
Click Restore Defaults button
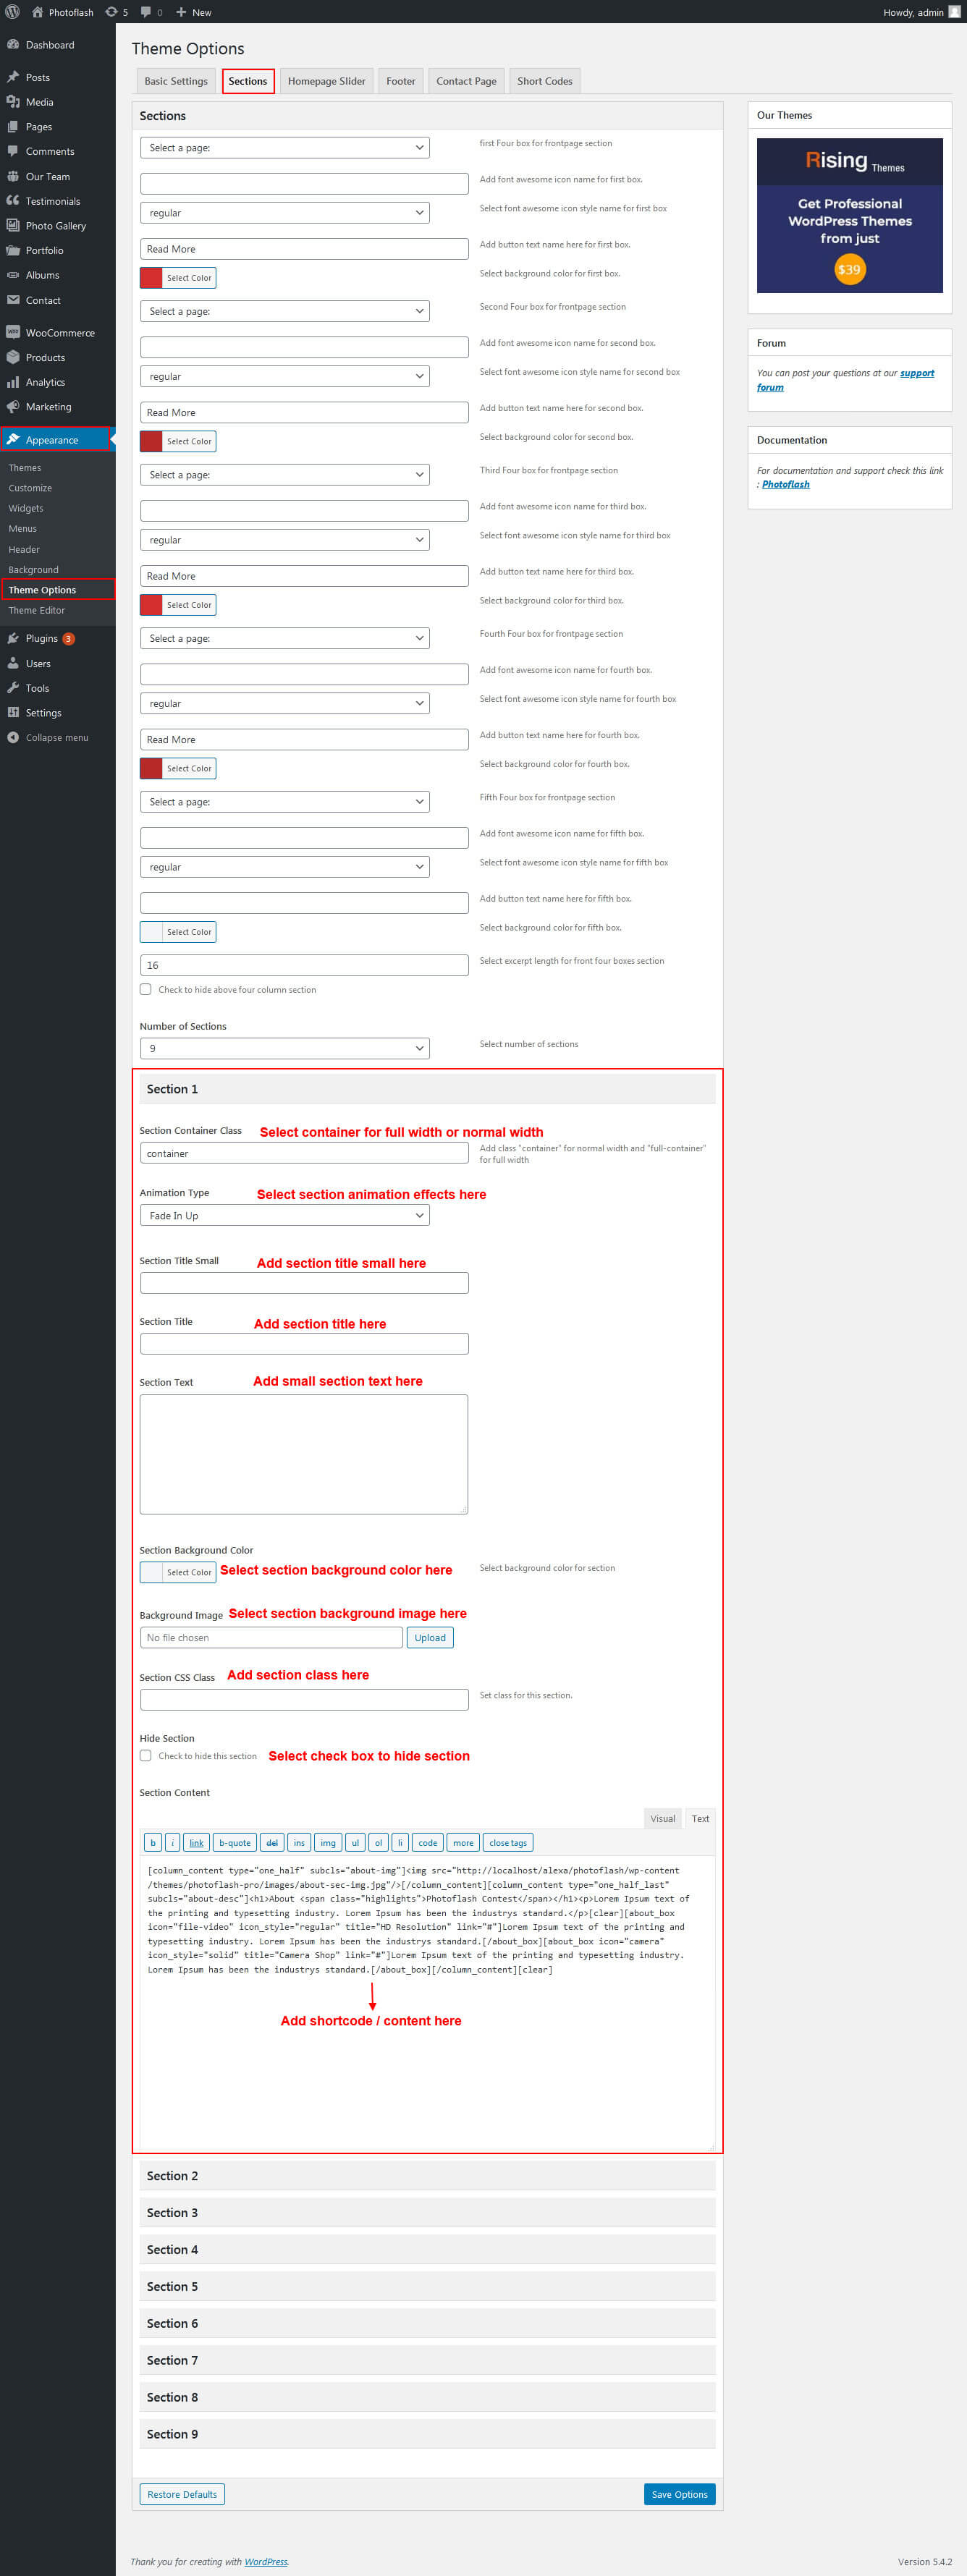point(182,2494)
